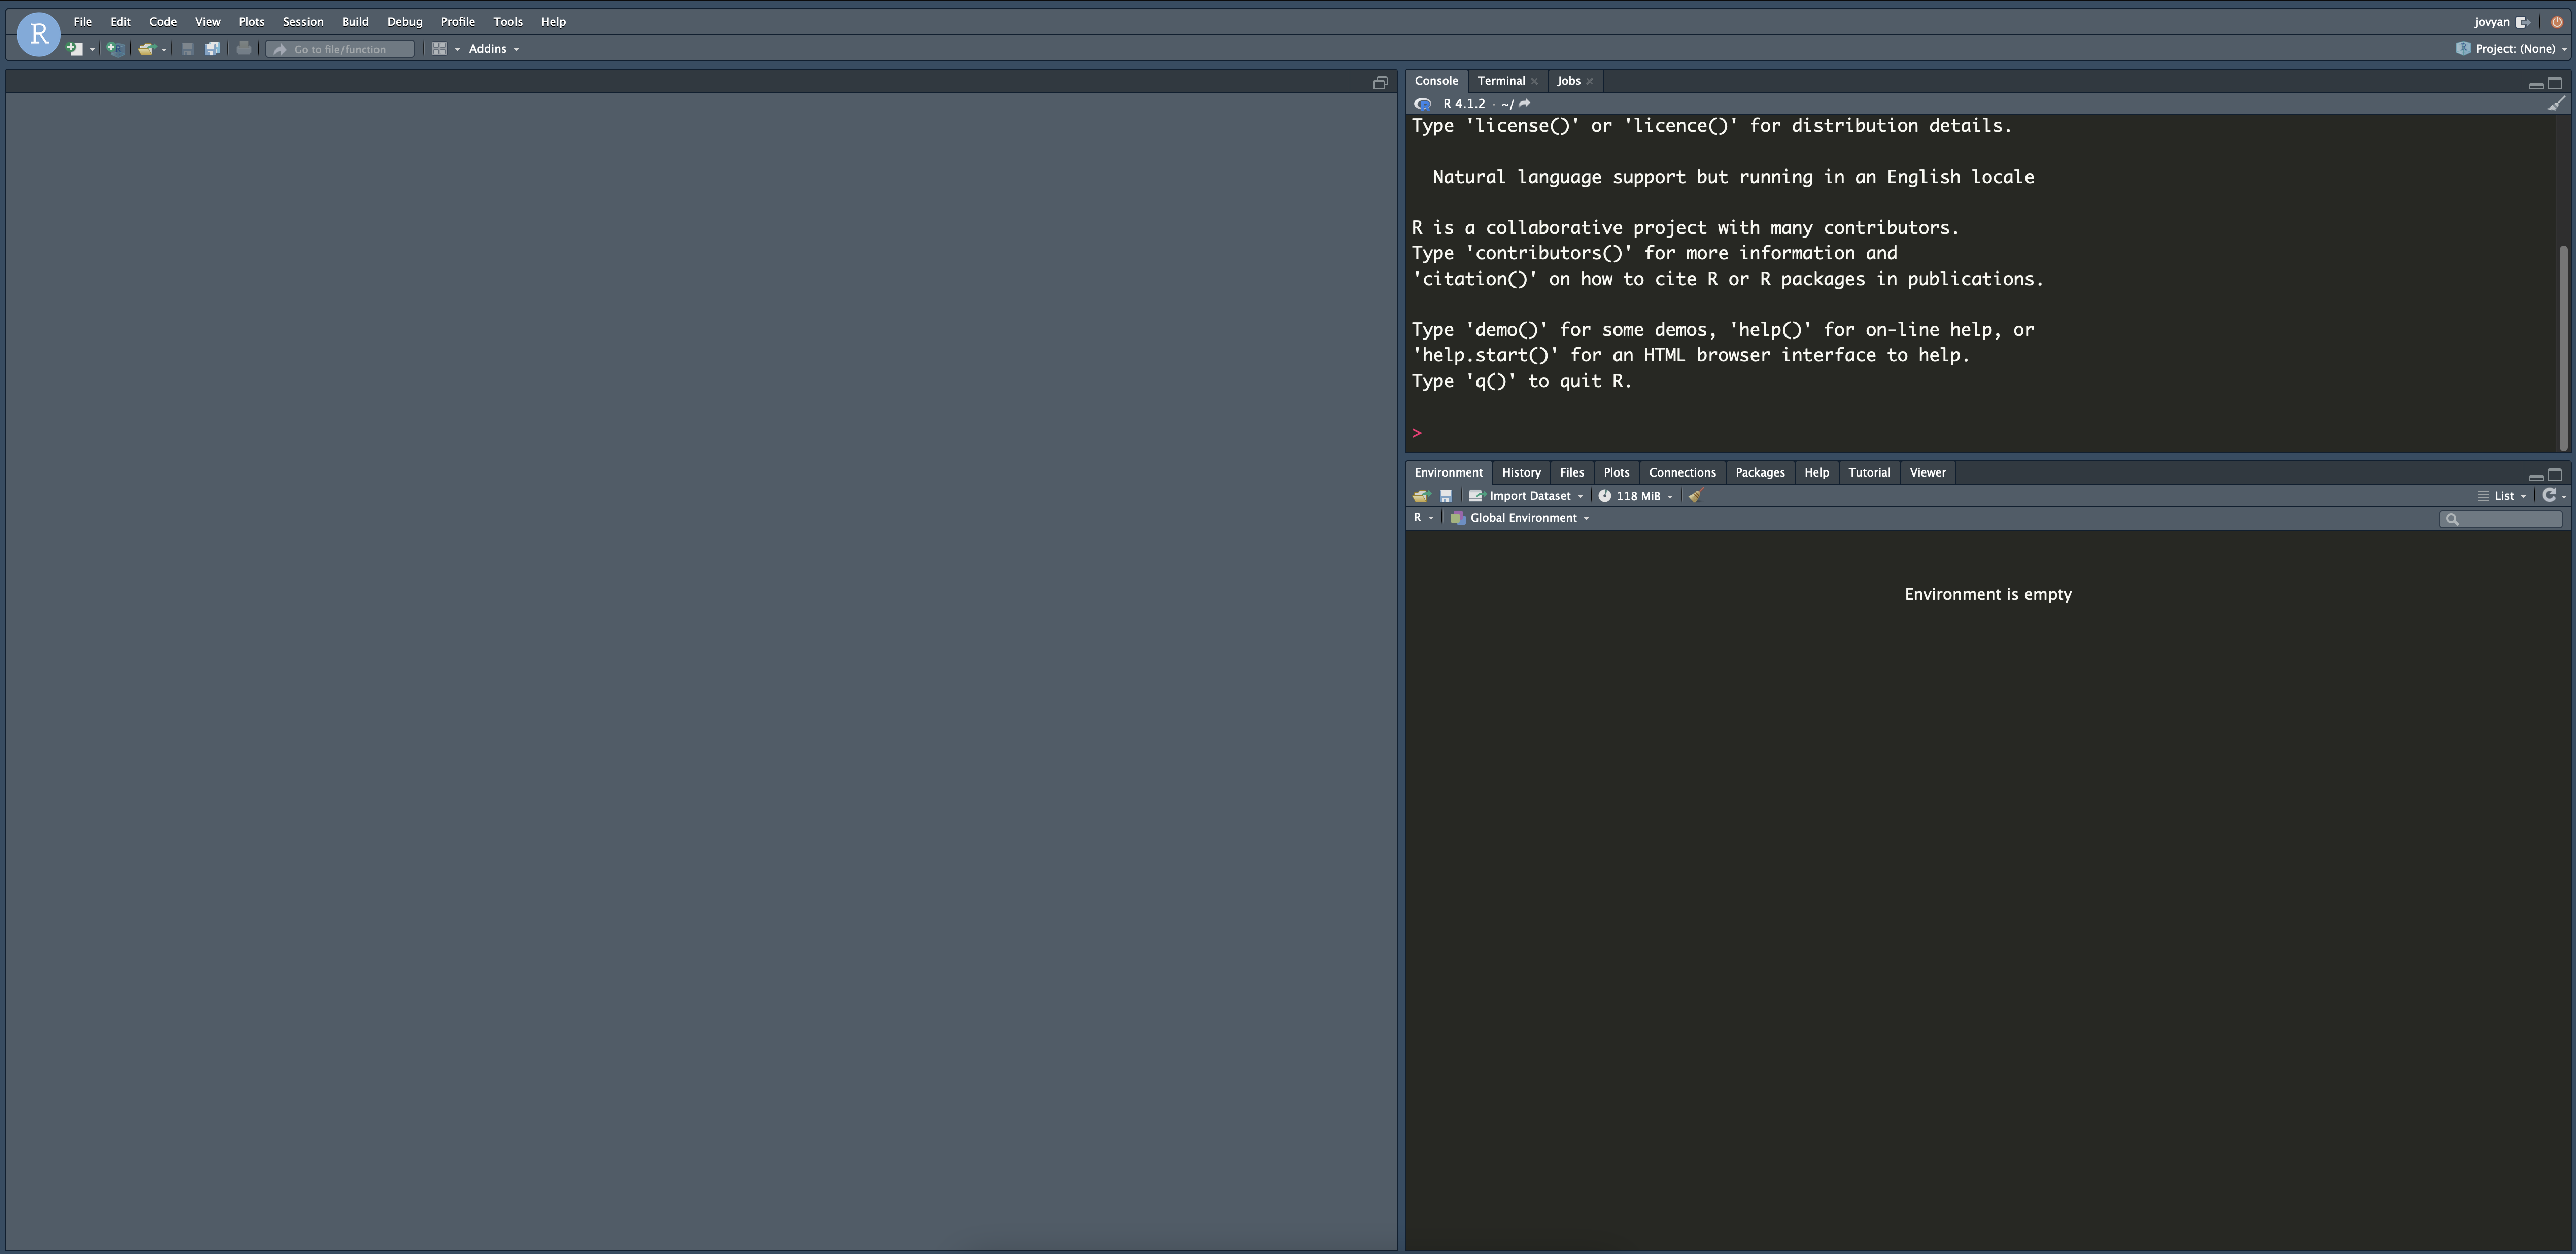Open the List view mode dropdown
The height and width of the screenshot is (1254, 2576).
tap(2502, 496)
